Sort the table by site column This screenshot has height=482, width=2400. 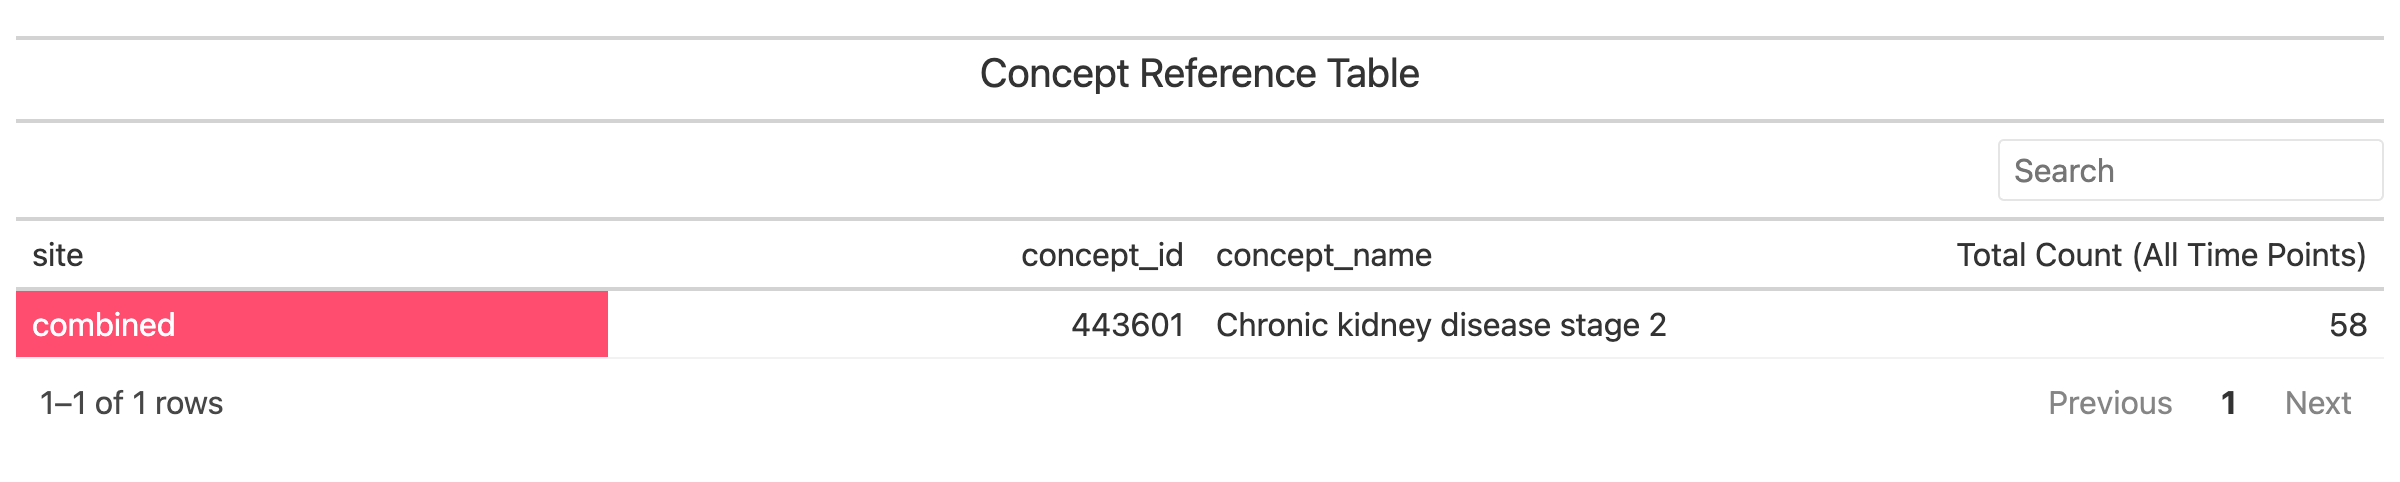57,255
